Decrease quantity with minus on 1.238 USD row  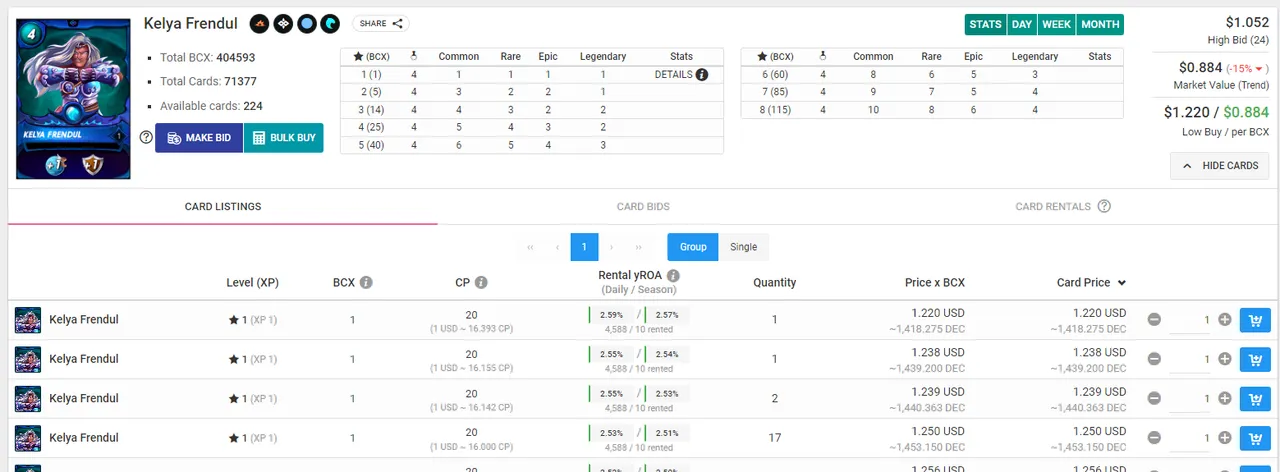(1154, 359)
